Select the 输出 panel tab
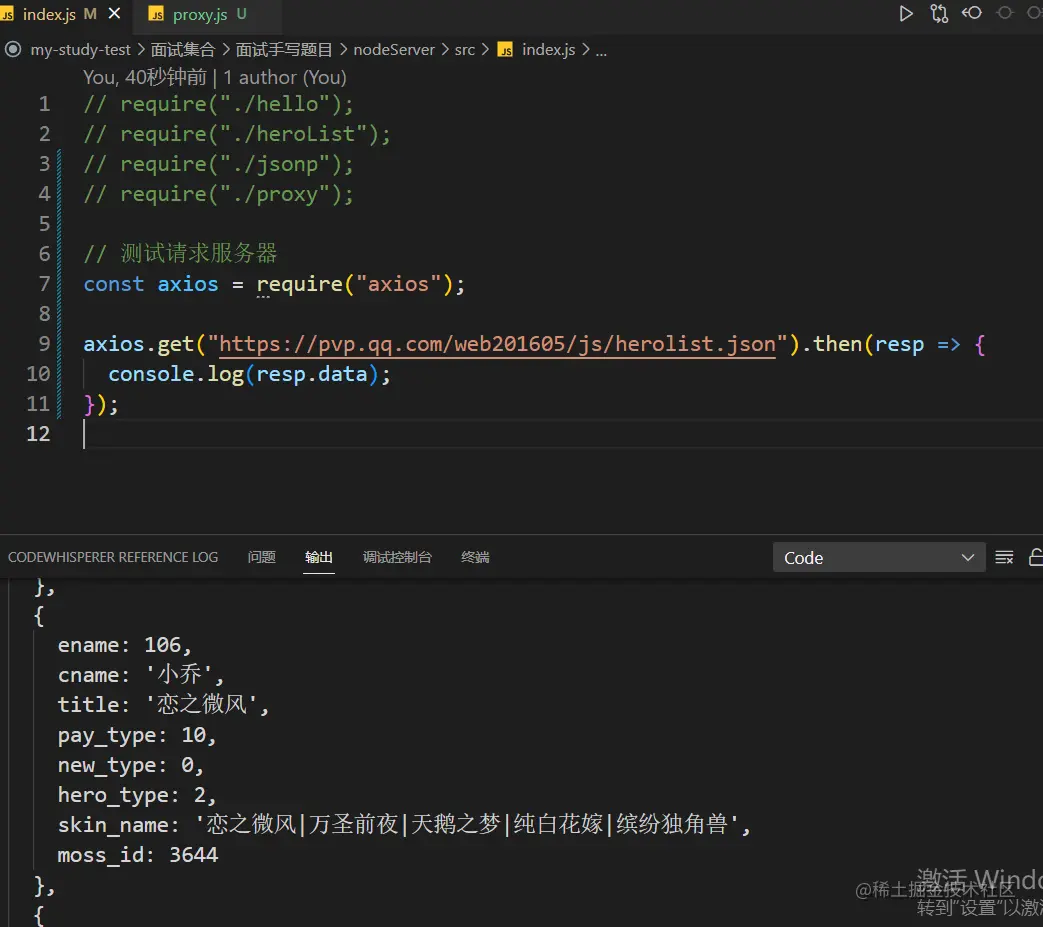This screenshot has width=1043, height=927. click(x=319, y=557)
